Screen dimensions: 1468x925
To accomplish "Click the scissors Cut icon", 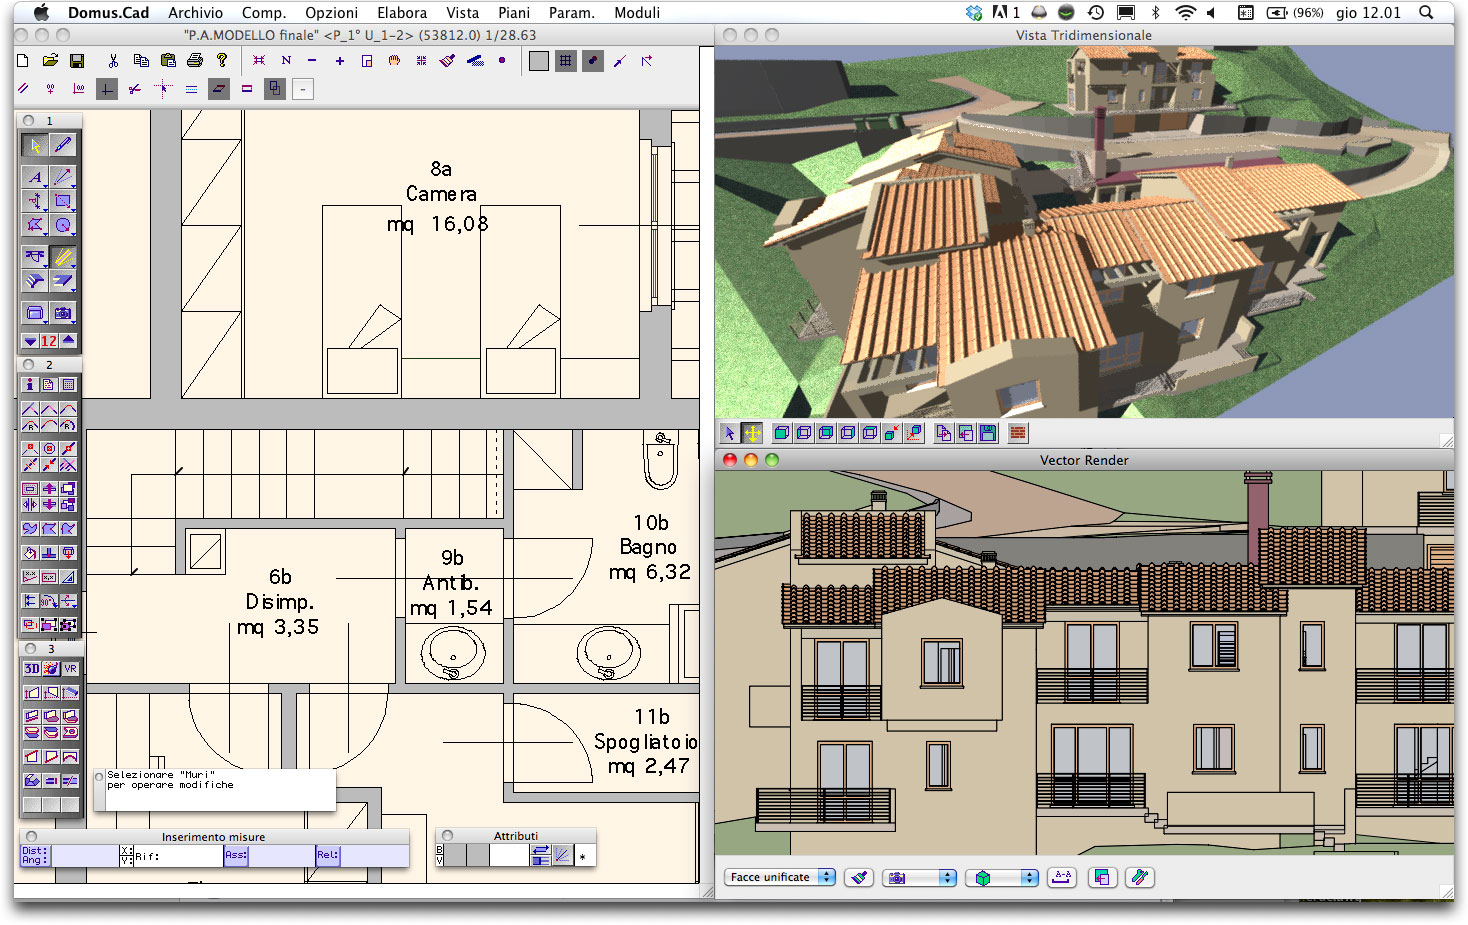I will 113,61.
